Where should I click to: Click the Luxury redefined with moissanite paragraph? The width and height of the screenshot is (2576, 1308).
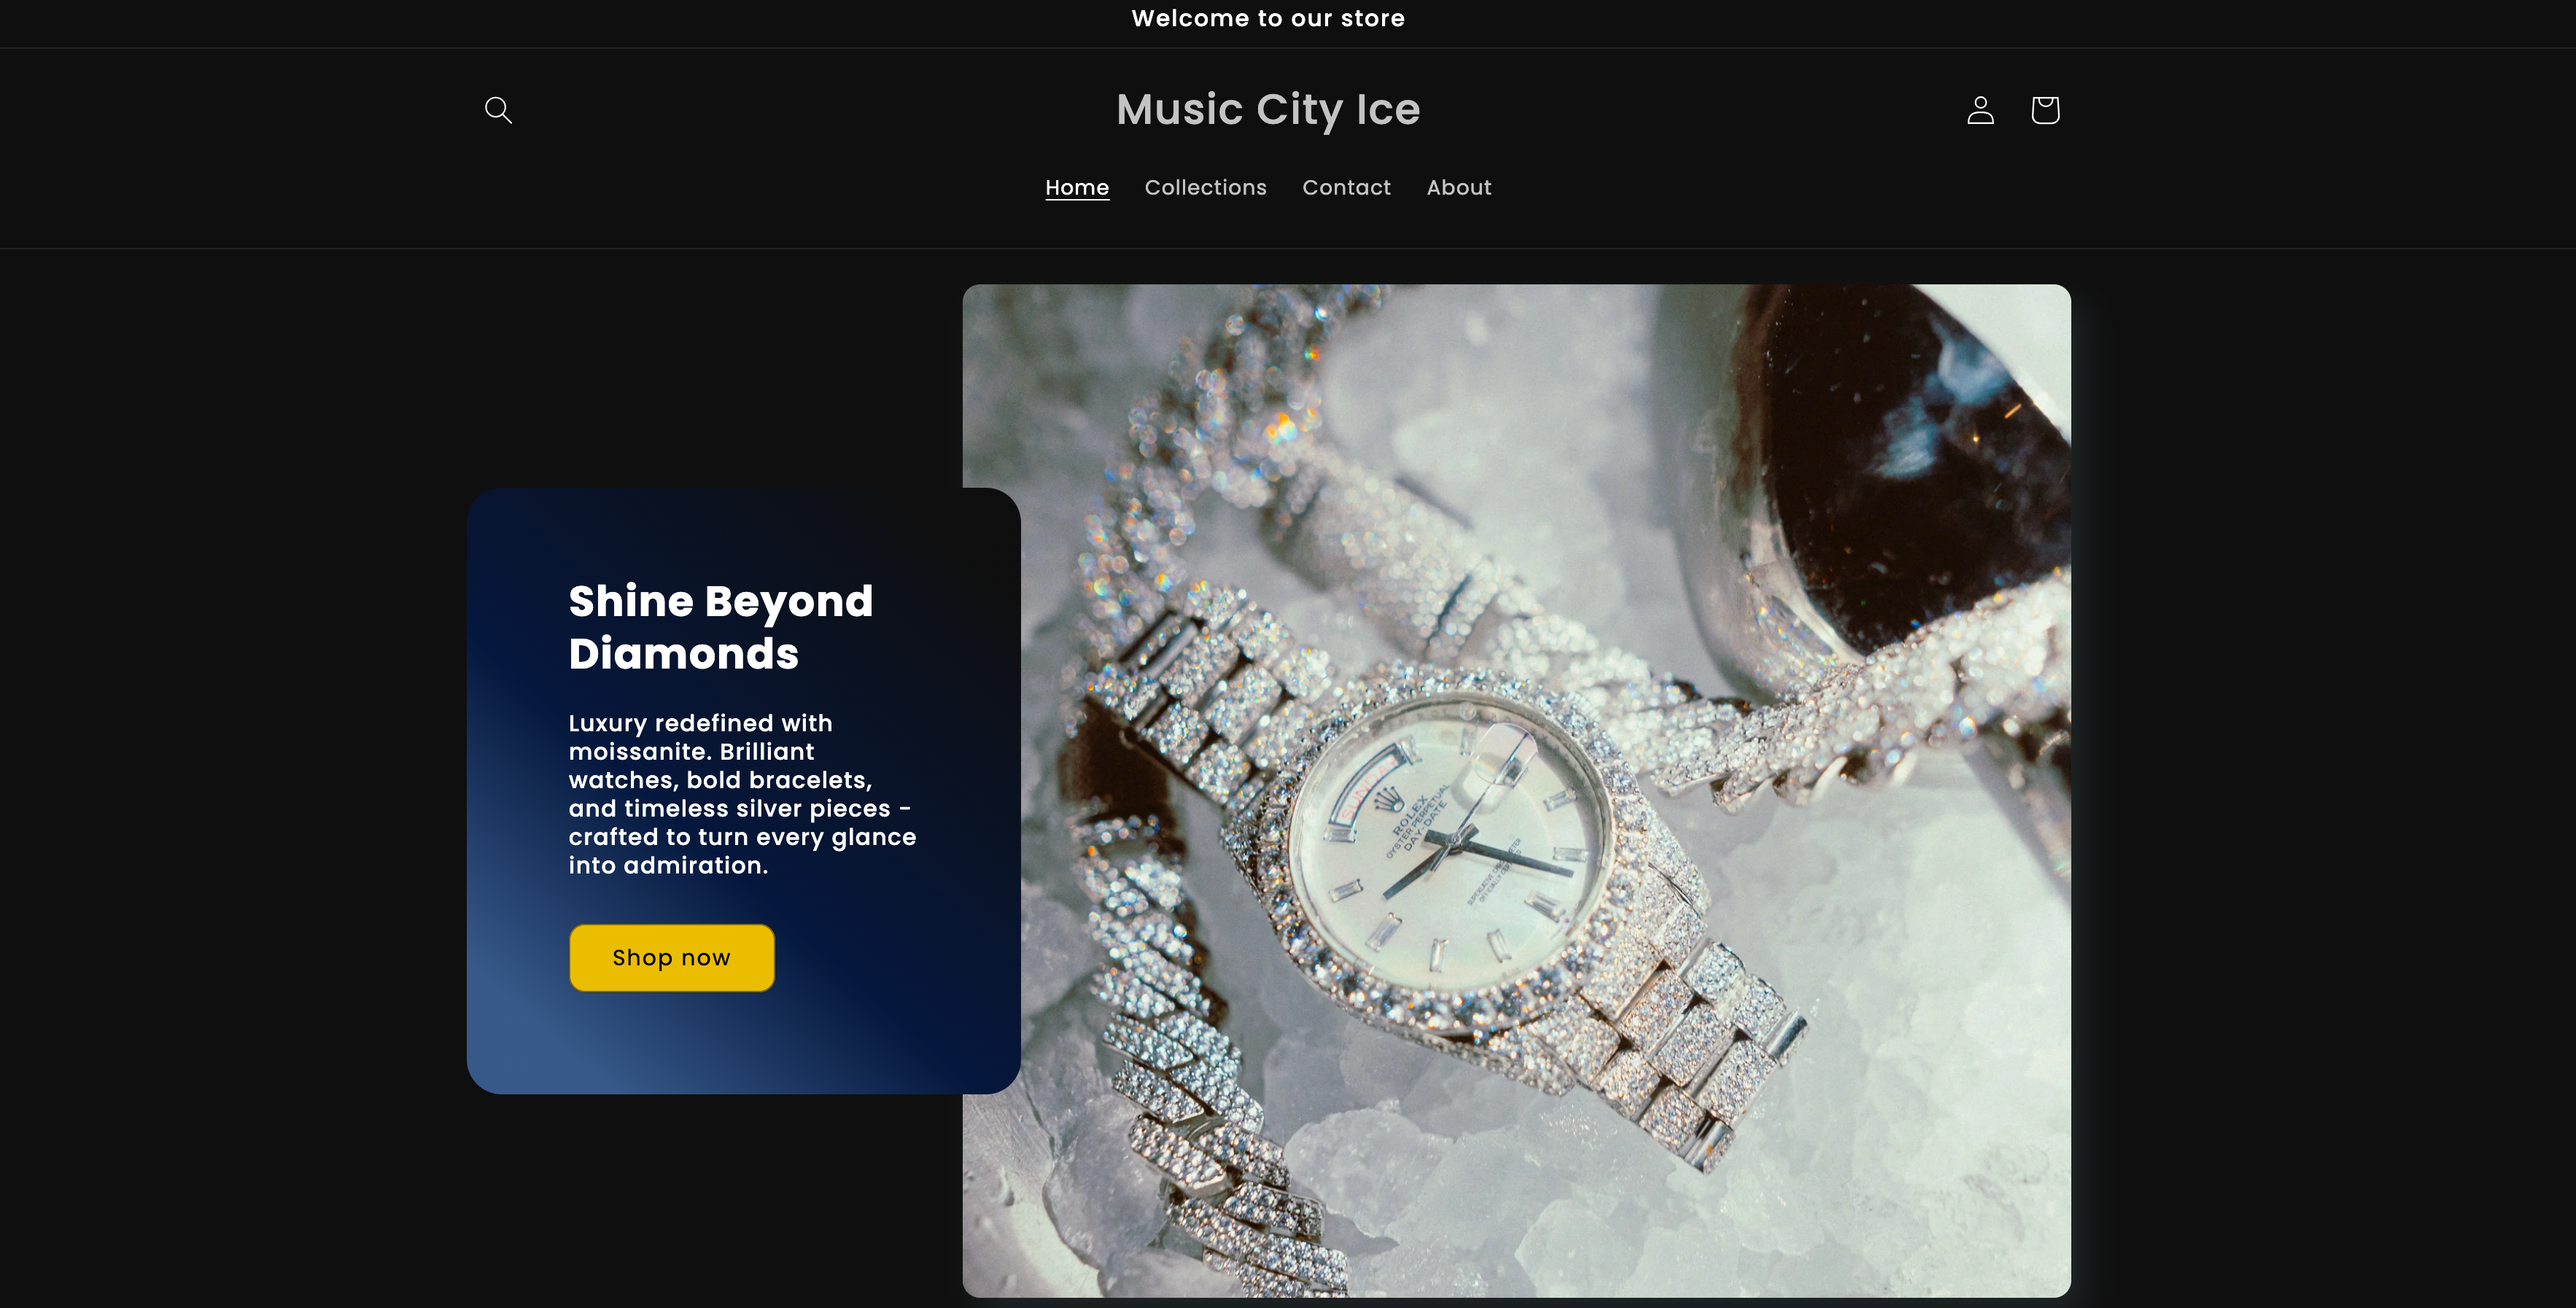742,794
